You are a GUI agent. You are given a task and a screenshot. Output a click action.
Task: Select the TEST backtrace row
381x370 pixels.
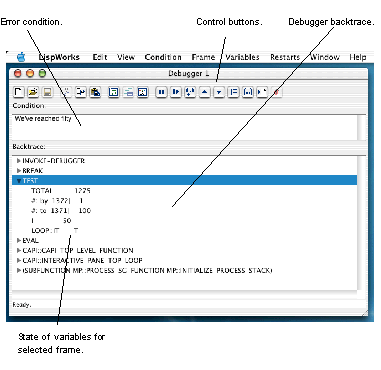[184, 180]
